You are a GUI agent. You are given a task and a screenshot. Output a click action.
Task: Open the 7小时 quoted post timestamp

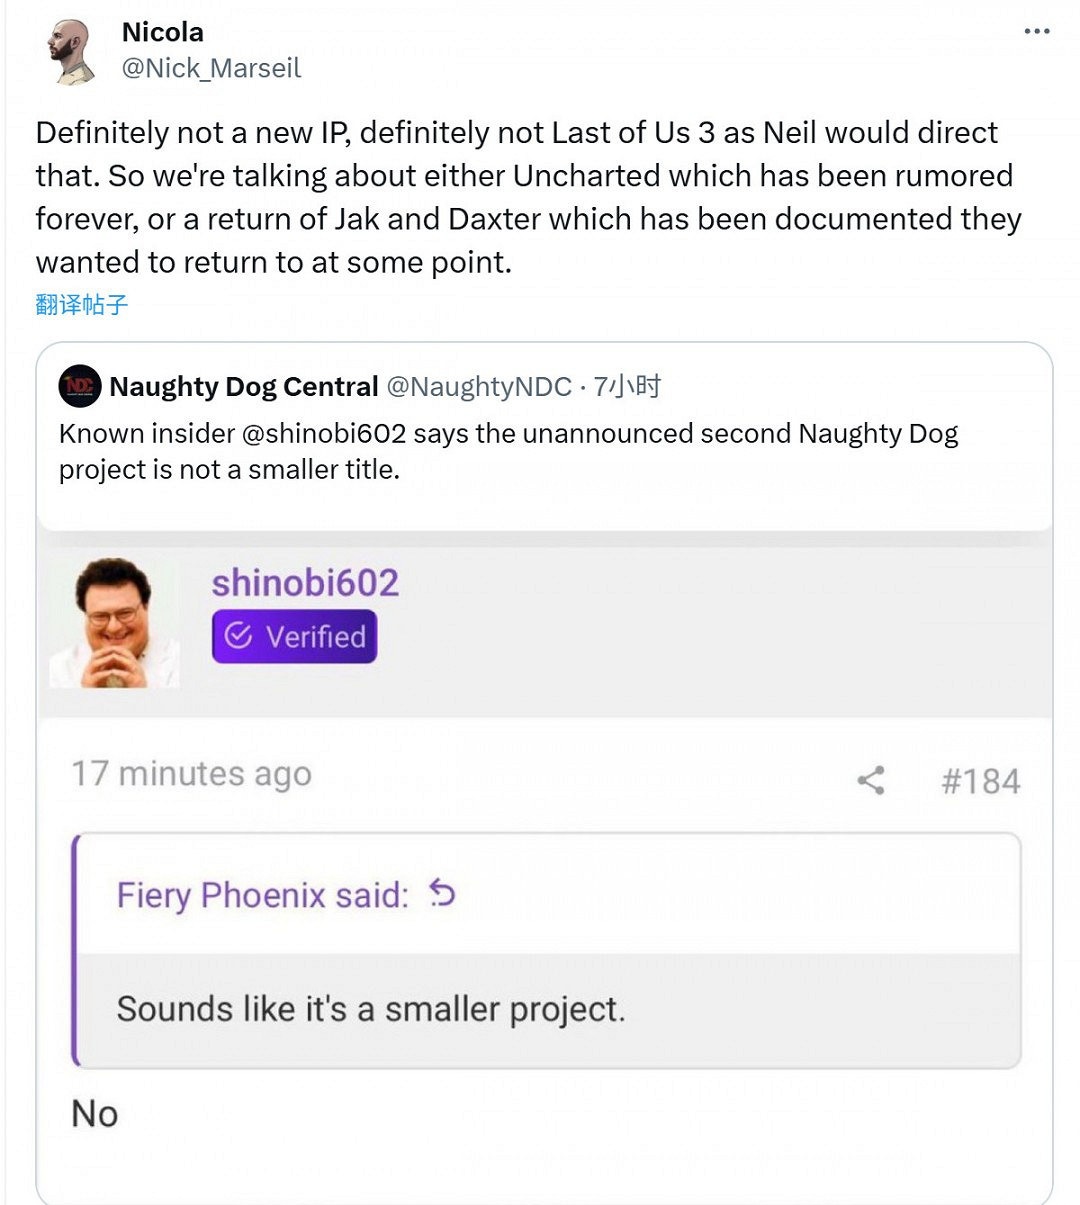(x=627, y=387)
